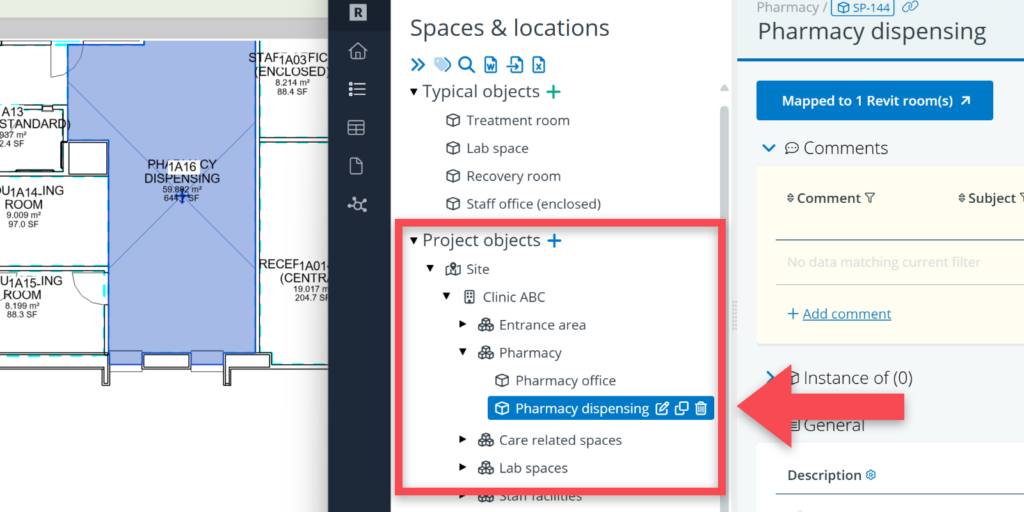This screenshot has width=1024, height=512.
Task: Expand the Lab spaces node
Action: [463, 467]
